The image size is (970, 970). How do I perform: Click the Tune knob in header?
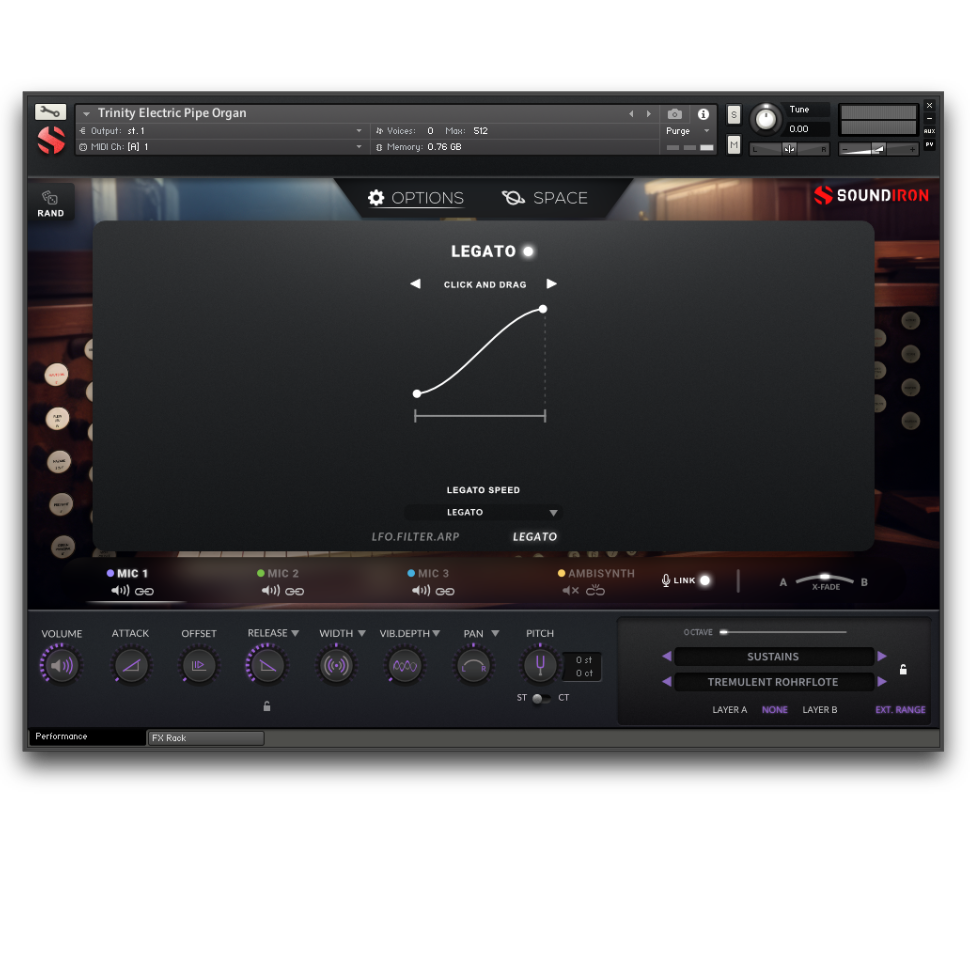pos(765,119)
